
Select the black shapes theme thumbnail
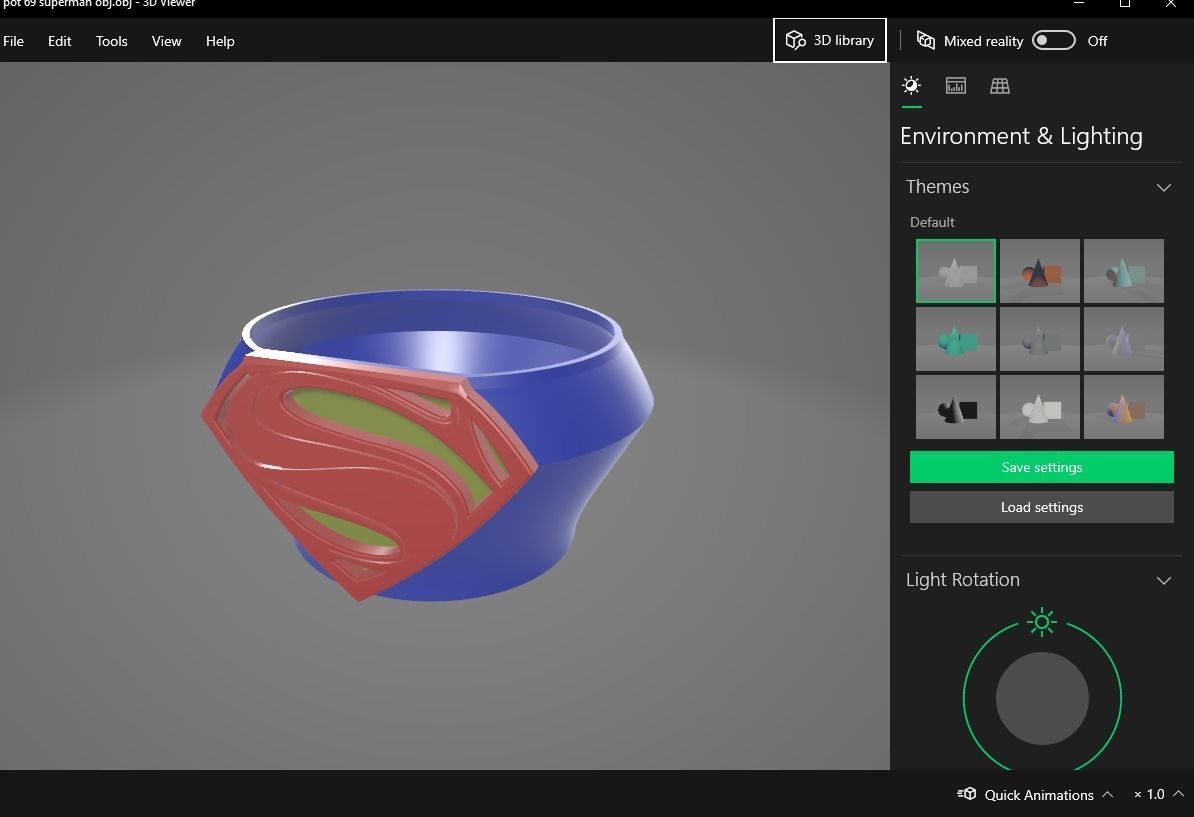[956, 407]
